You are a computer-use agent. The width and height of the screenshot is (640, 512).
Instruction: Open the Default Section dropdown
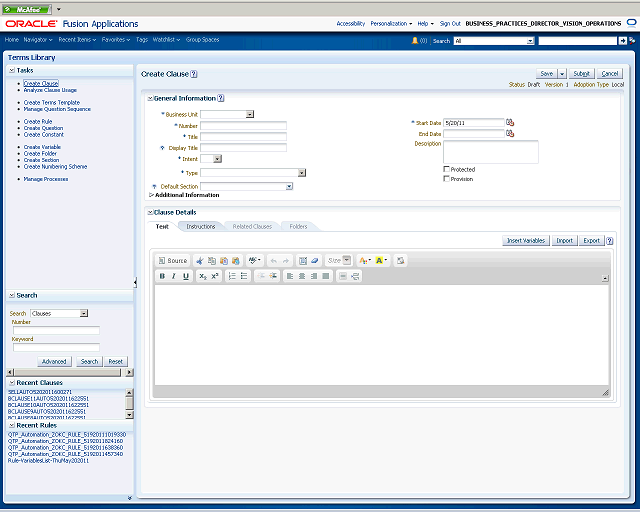(289, 186)
